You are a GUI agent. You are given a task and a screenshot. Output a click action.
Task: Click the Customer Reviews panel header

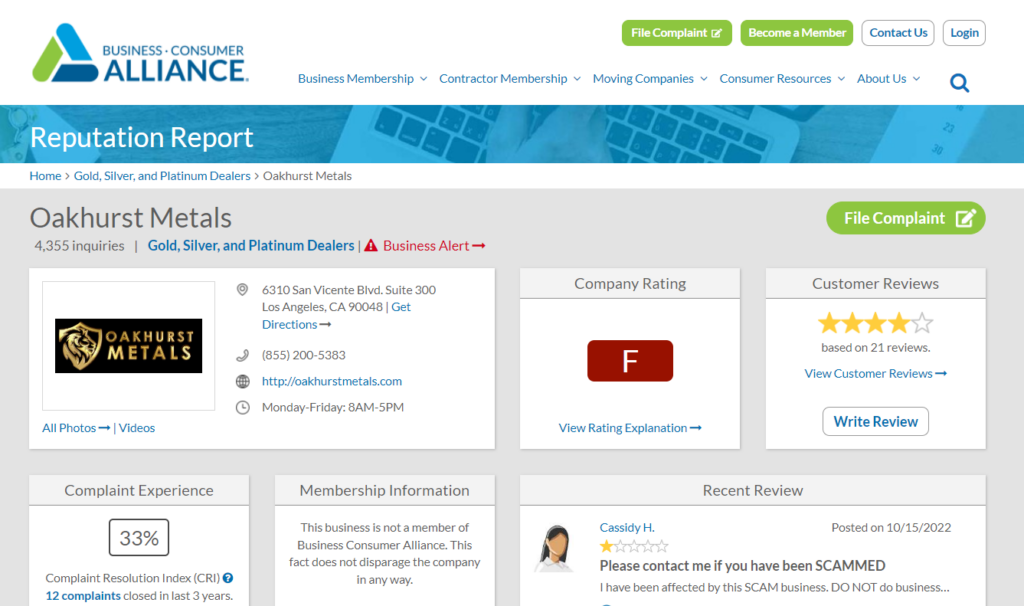(x=875, y=283)
